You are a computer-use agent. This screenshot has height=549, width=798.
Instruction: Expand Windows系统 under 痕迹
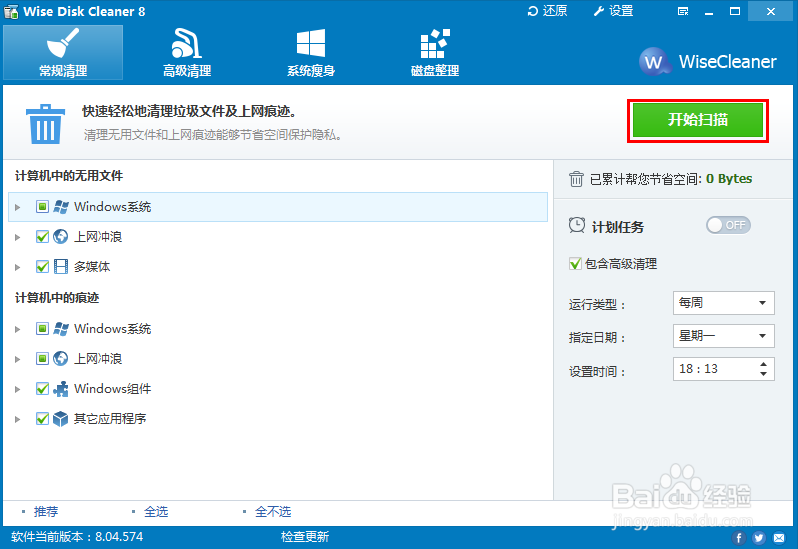tap(18, 329)
